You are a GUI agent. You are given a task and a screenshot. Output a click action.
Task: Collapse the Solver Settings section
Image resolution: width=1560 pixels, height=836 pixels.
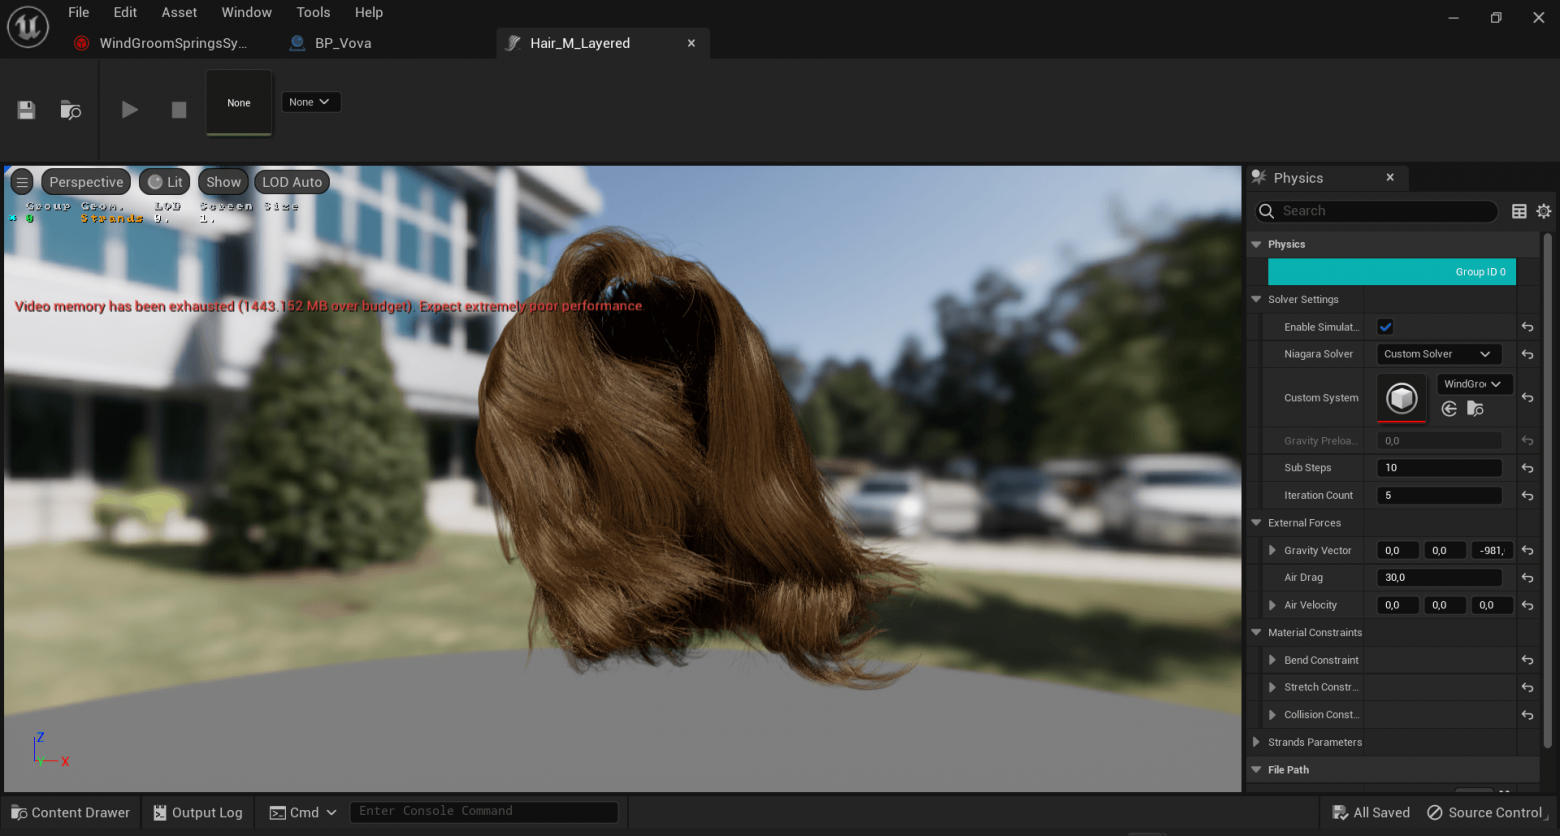click(x=1256, y=299)
